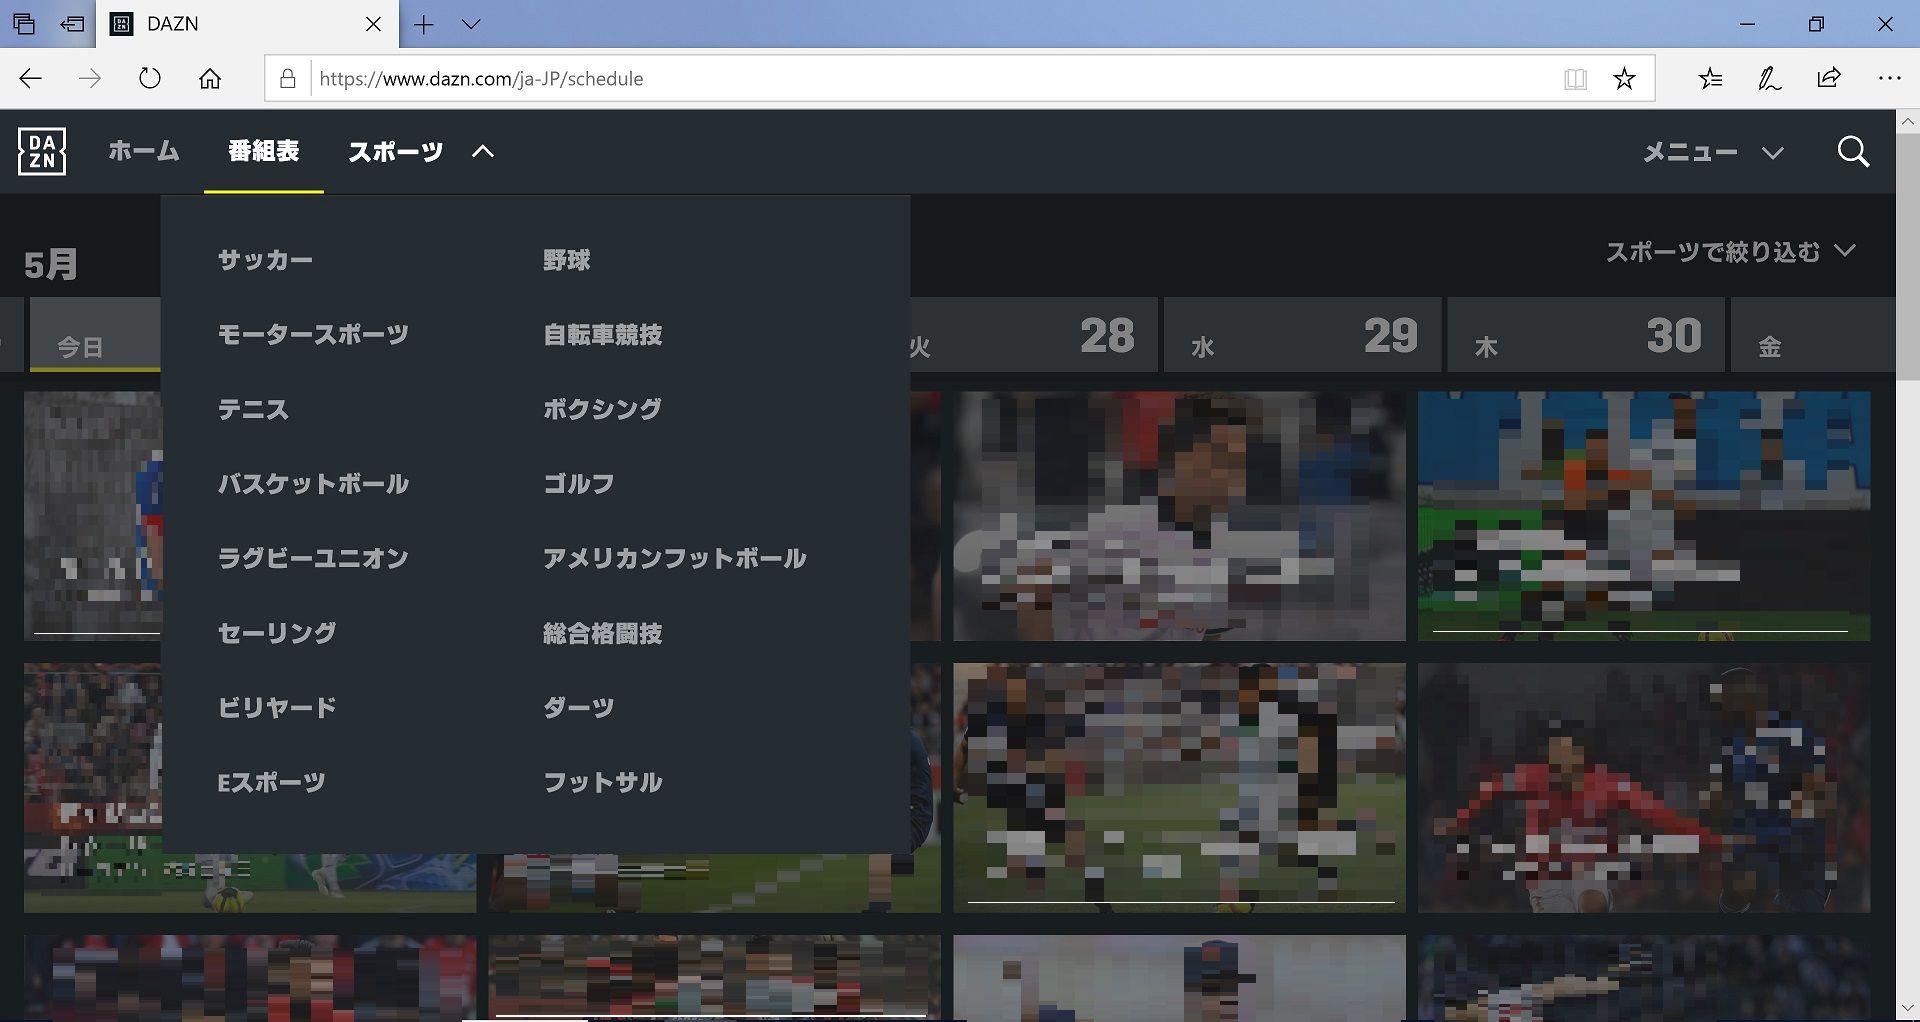Select the 今日 date tab
The height and width of the screenshot is (1022, 1920).
click(95, 335)
